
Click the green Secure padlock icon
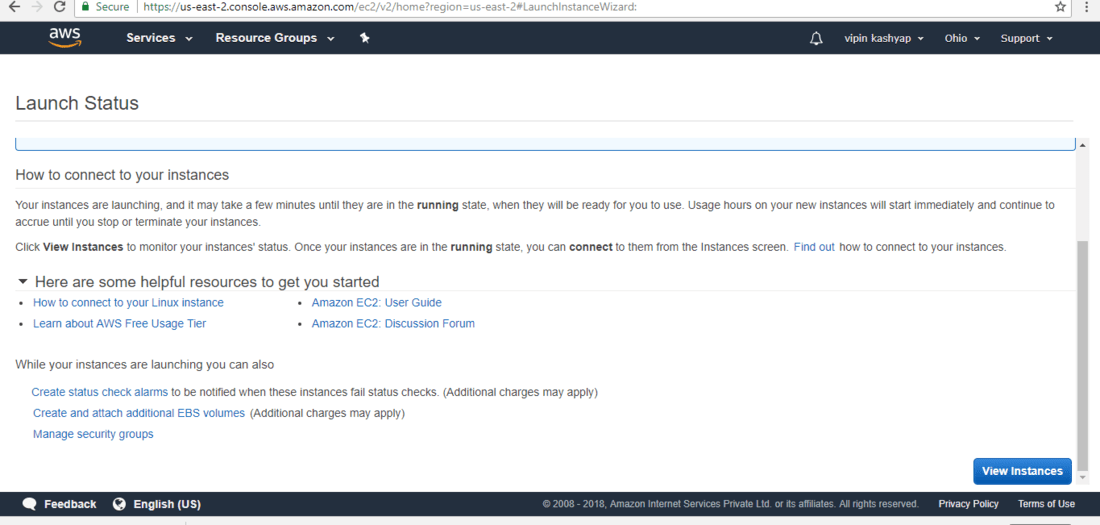point(86,6)
